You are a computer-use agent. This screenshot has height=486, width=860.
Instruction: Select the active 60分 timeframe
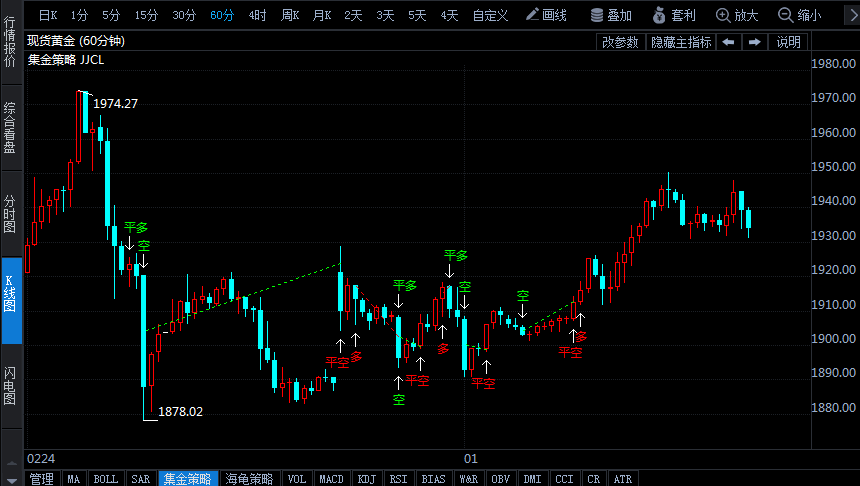tap(222, 15)
